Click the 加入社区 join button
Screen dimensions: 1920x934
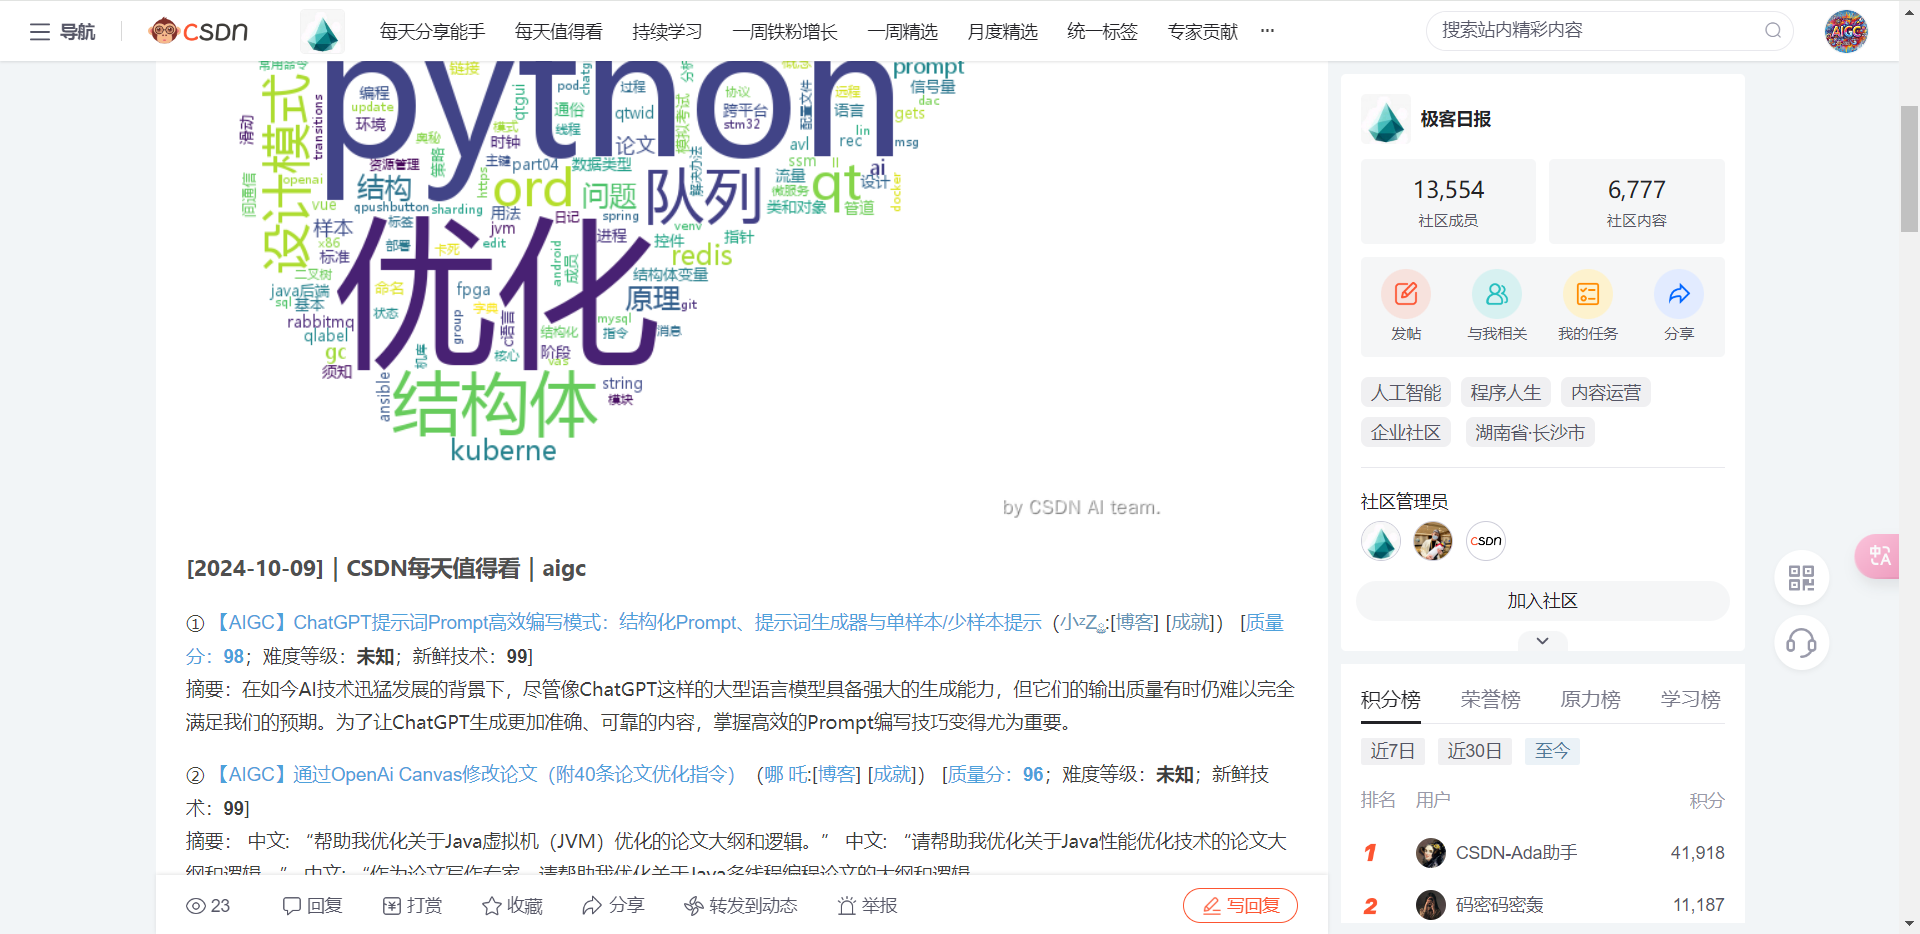(x=1542, y=601)
